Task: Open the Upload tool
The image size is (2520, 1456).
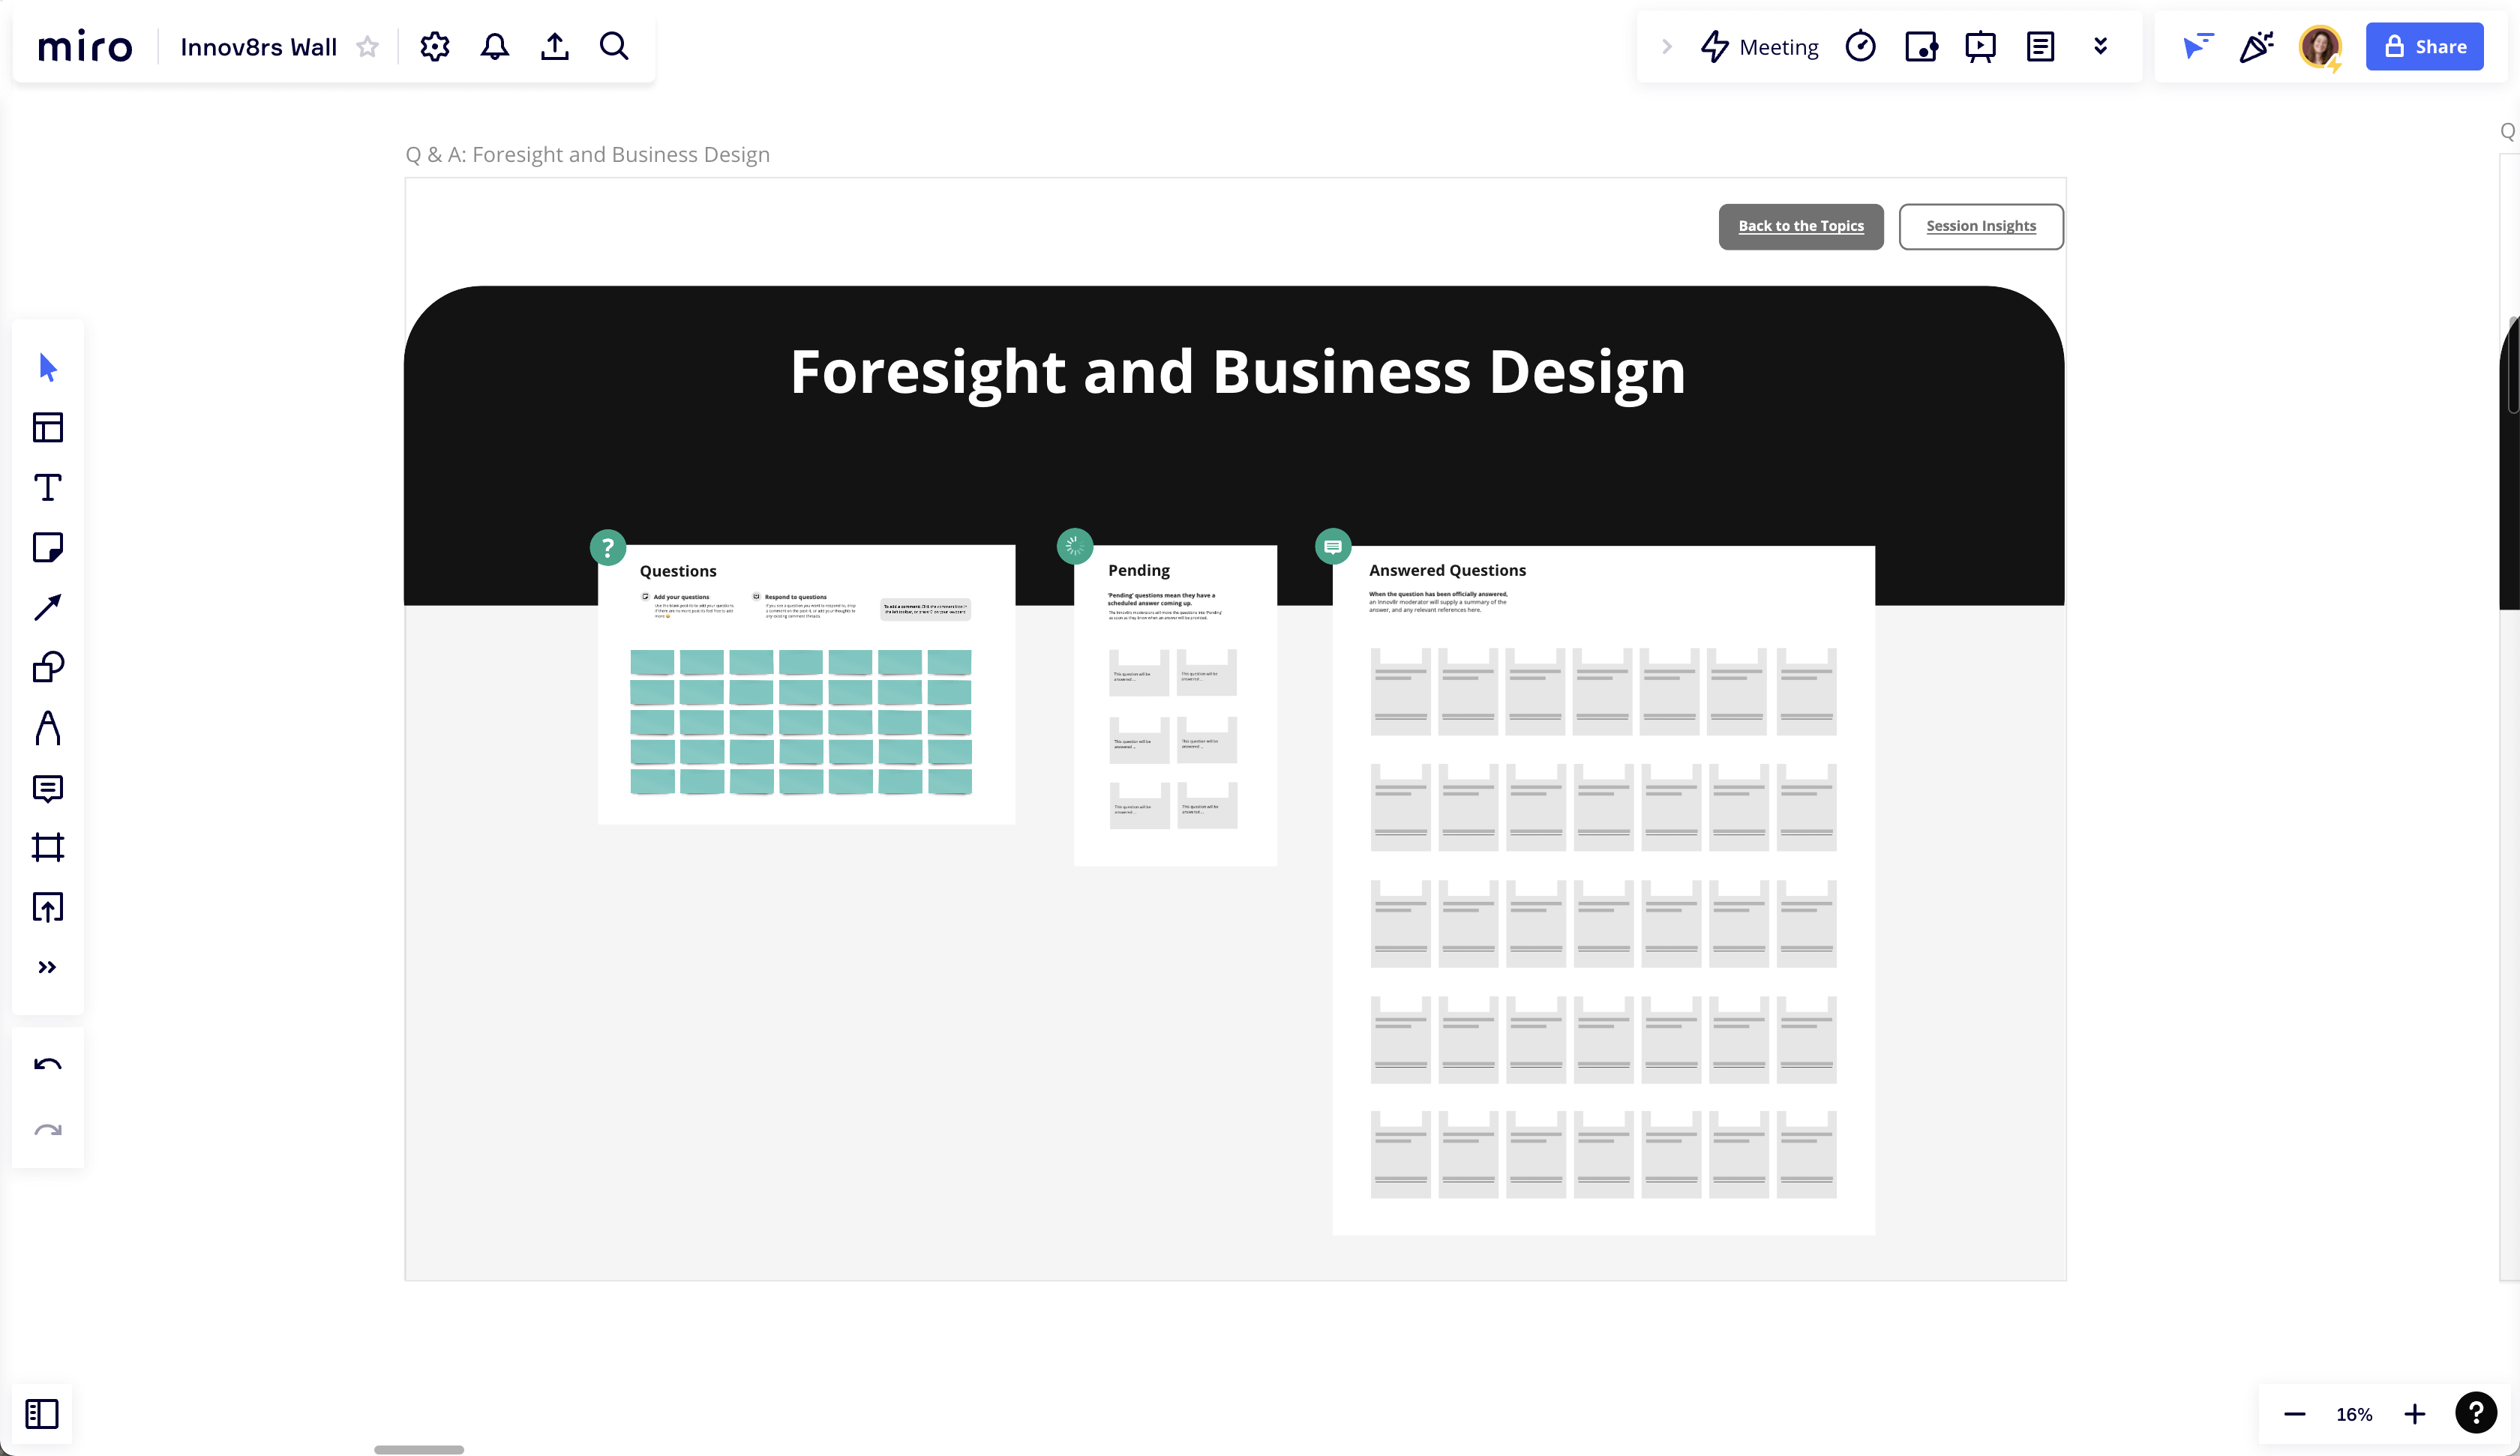Action: pos(47,908)
